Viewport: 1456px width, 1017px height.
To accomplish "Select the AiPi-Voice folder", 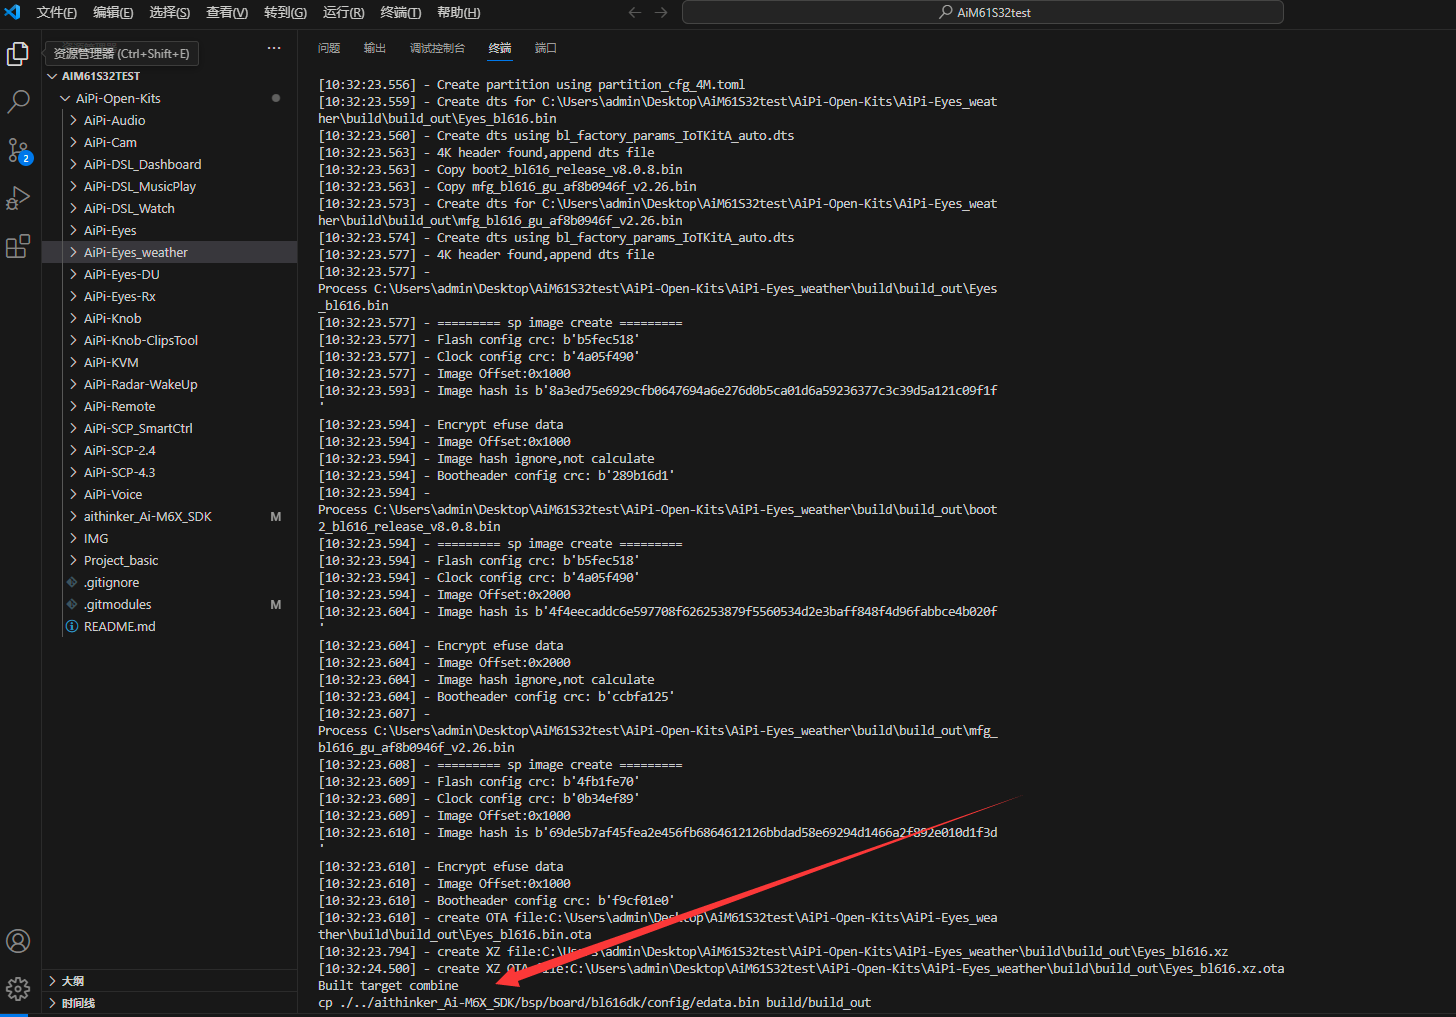I will pos(169,494).
